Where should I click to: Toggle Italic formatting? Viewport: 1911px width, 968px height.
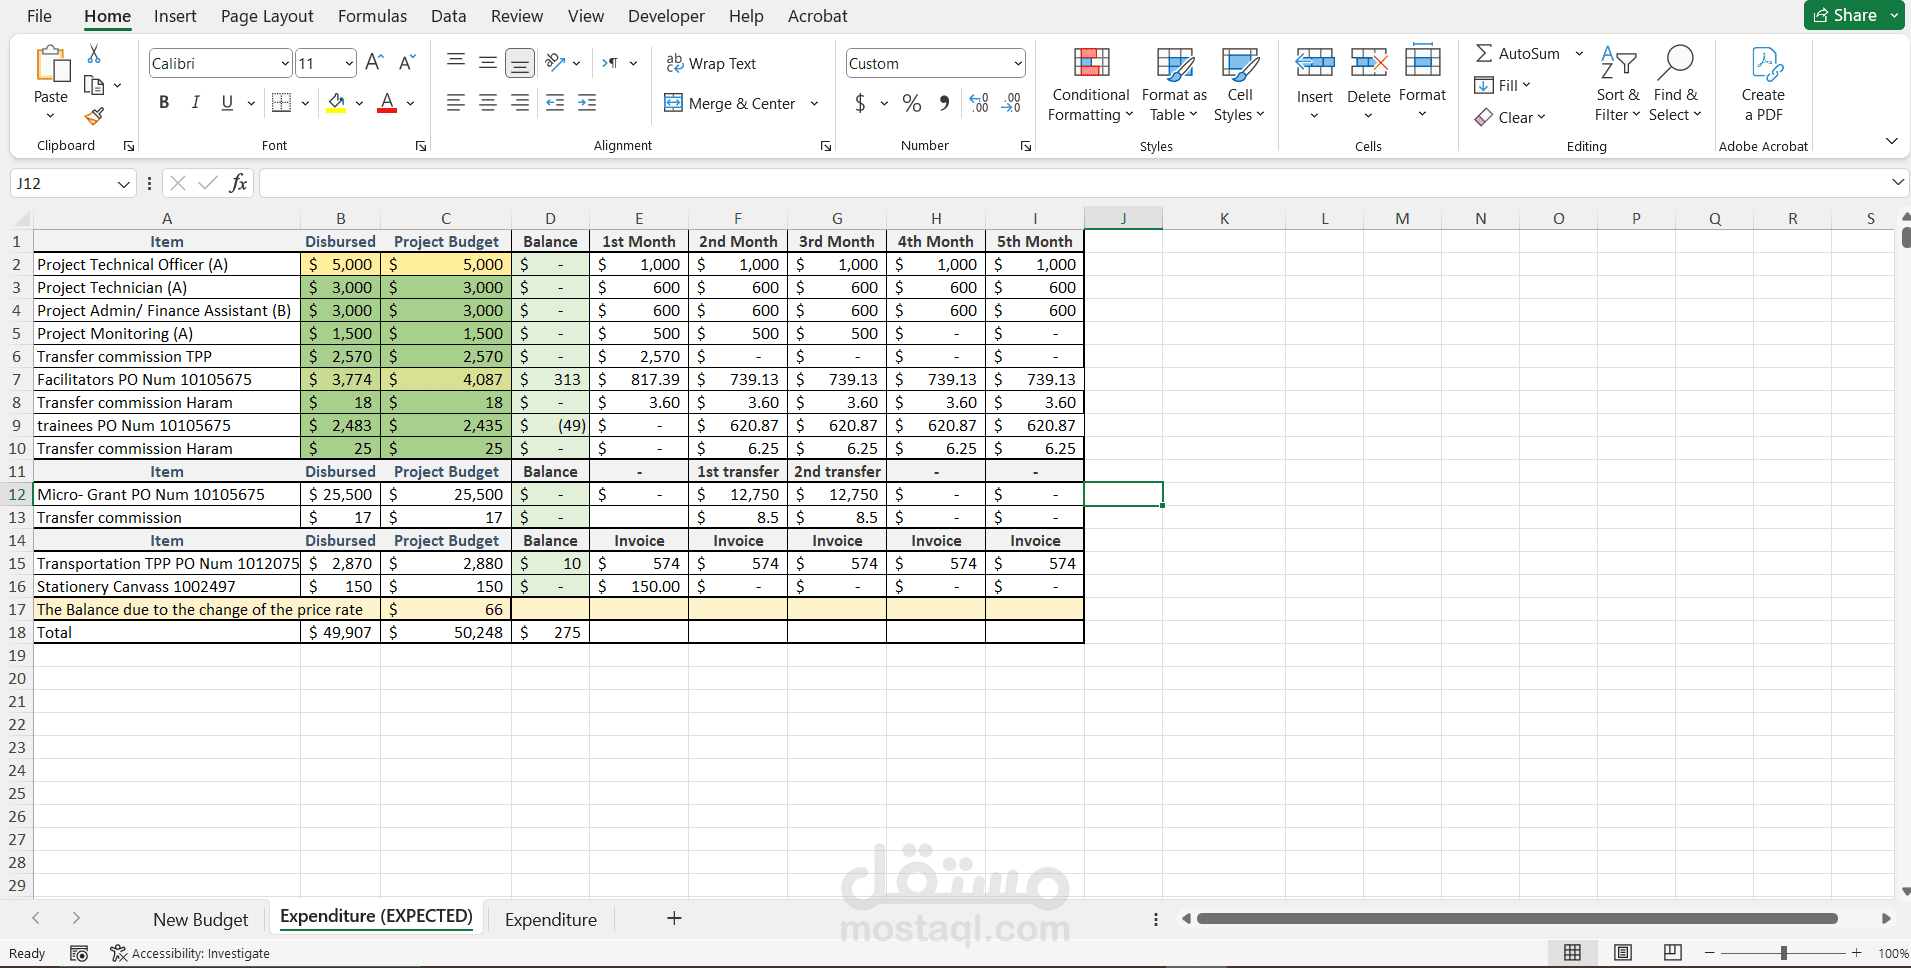click(x=196, y=102)
